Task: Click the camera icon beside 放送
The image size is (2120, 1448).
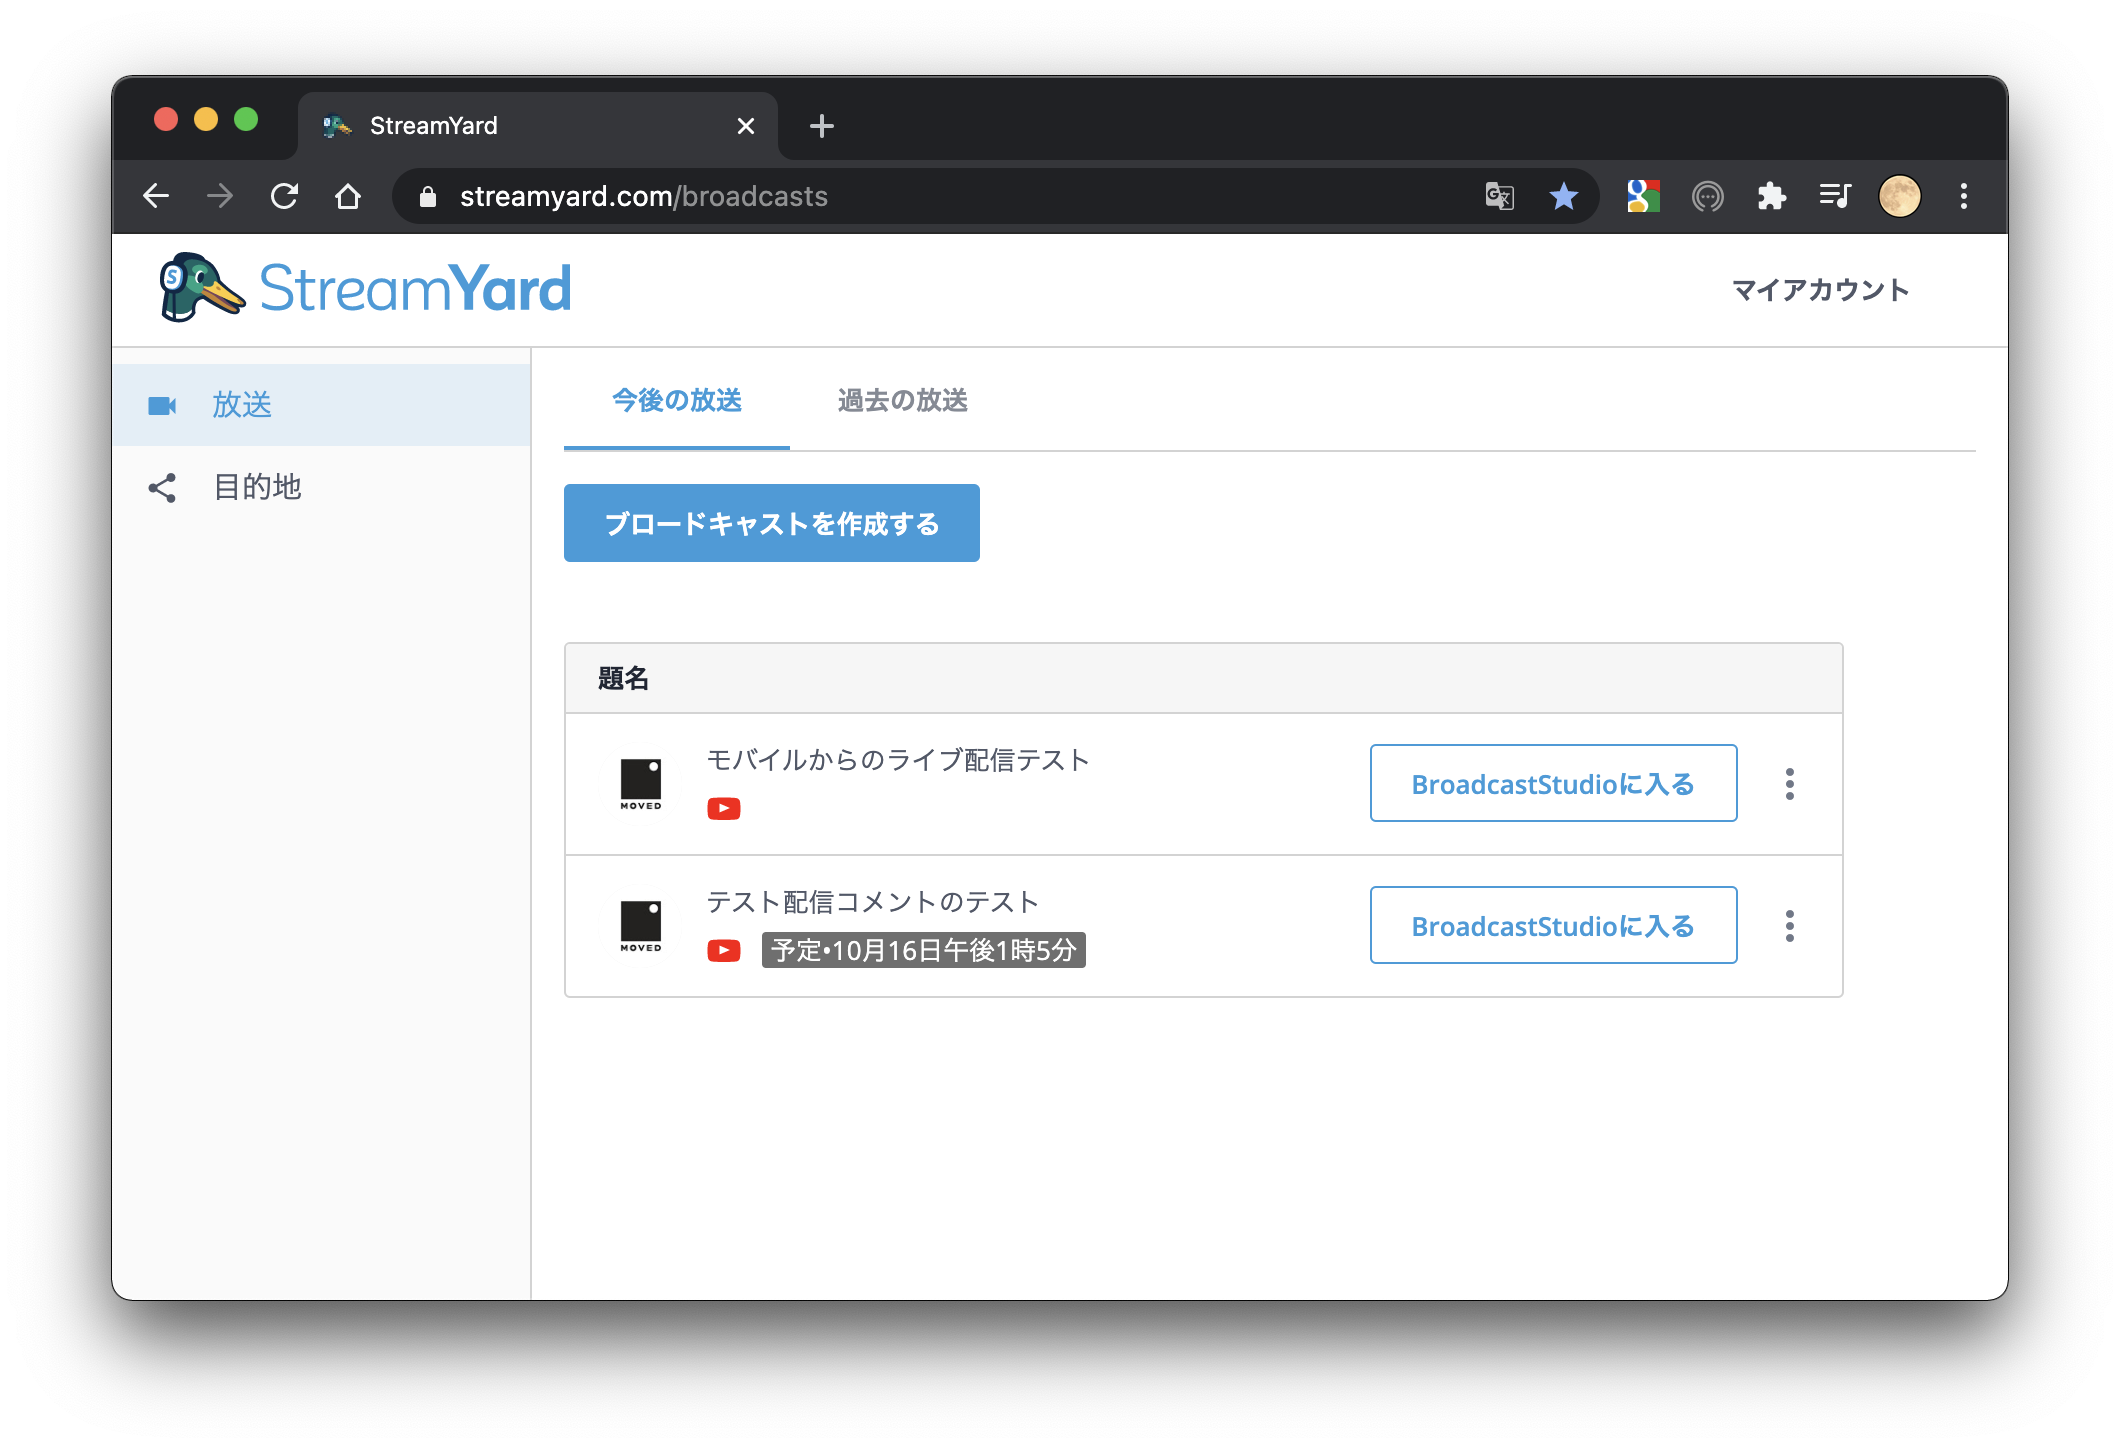Action: [x=162, y=405]
